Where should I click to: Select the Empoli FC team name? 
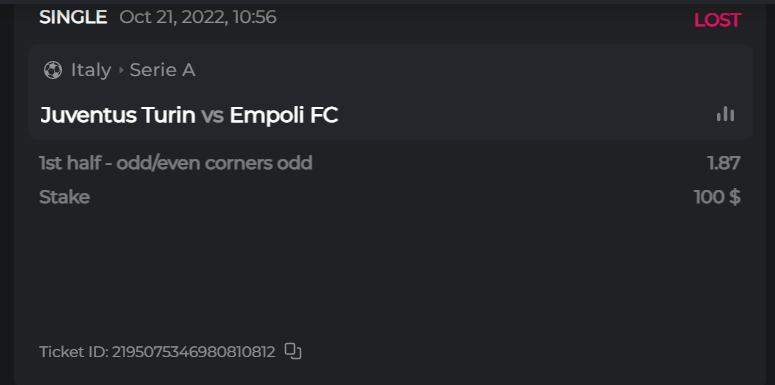[x=284, y=115]
